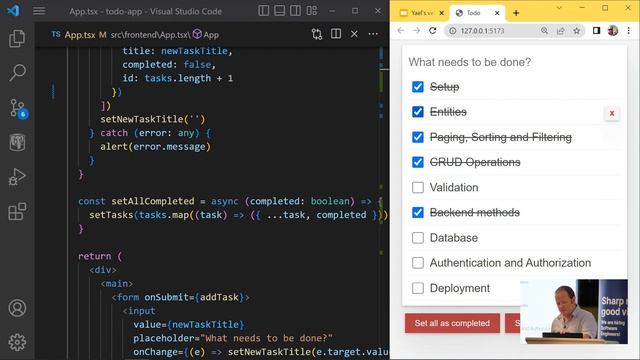Open Customize Layout icon
Viewport: 640px width, 360px height.
(x=312, y=11)
